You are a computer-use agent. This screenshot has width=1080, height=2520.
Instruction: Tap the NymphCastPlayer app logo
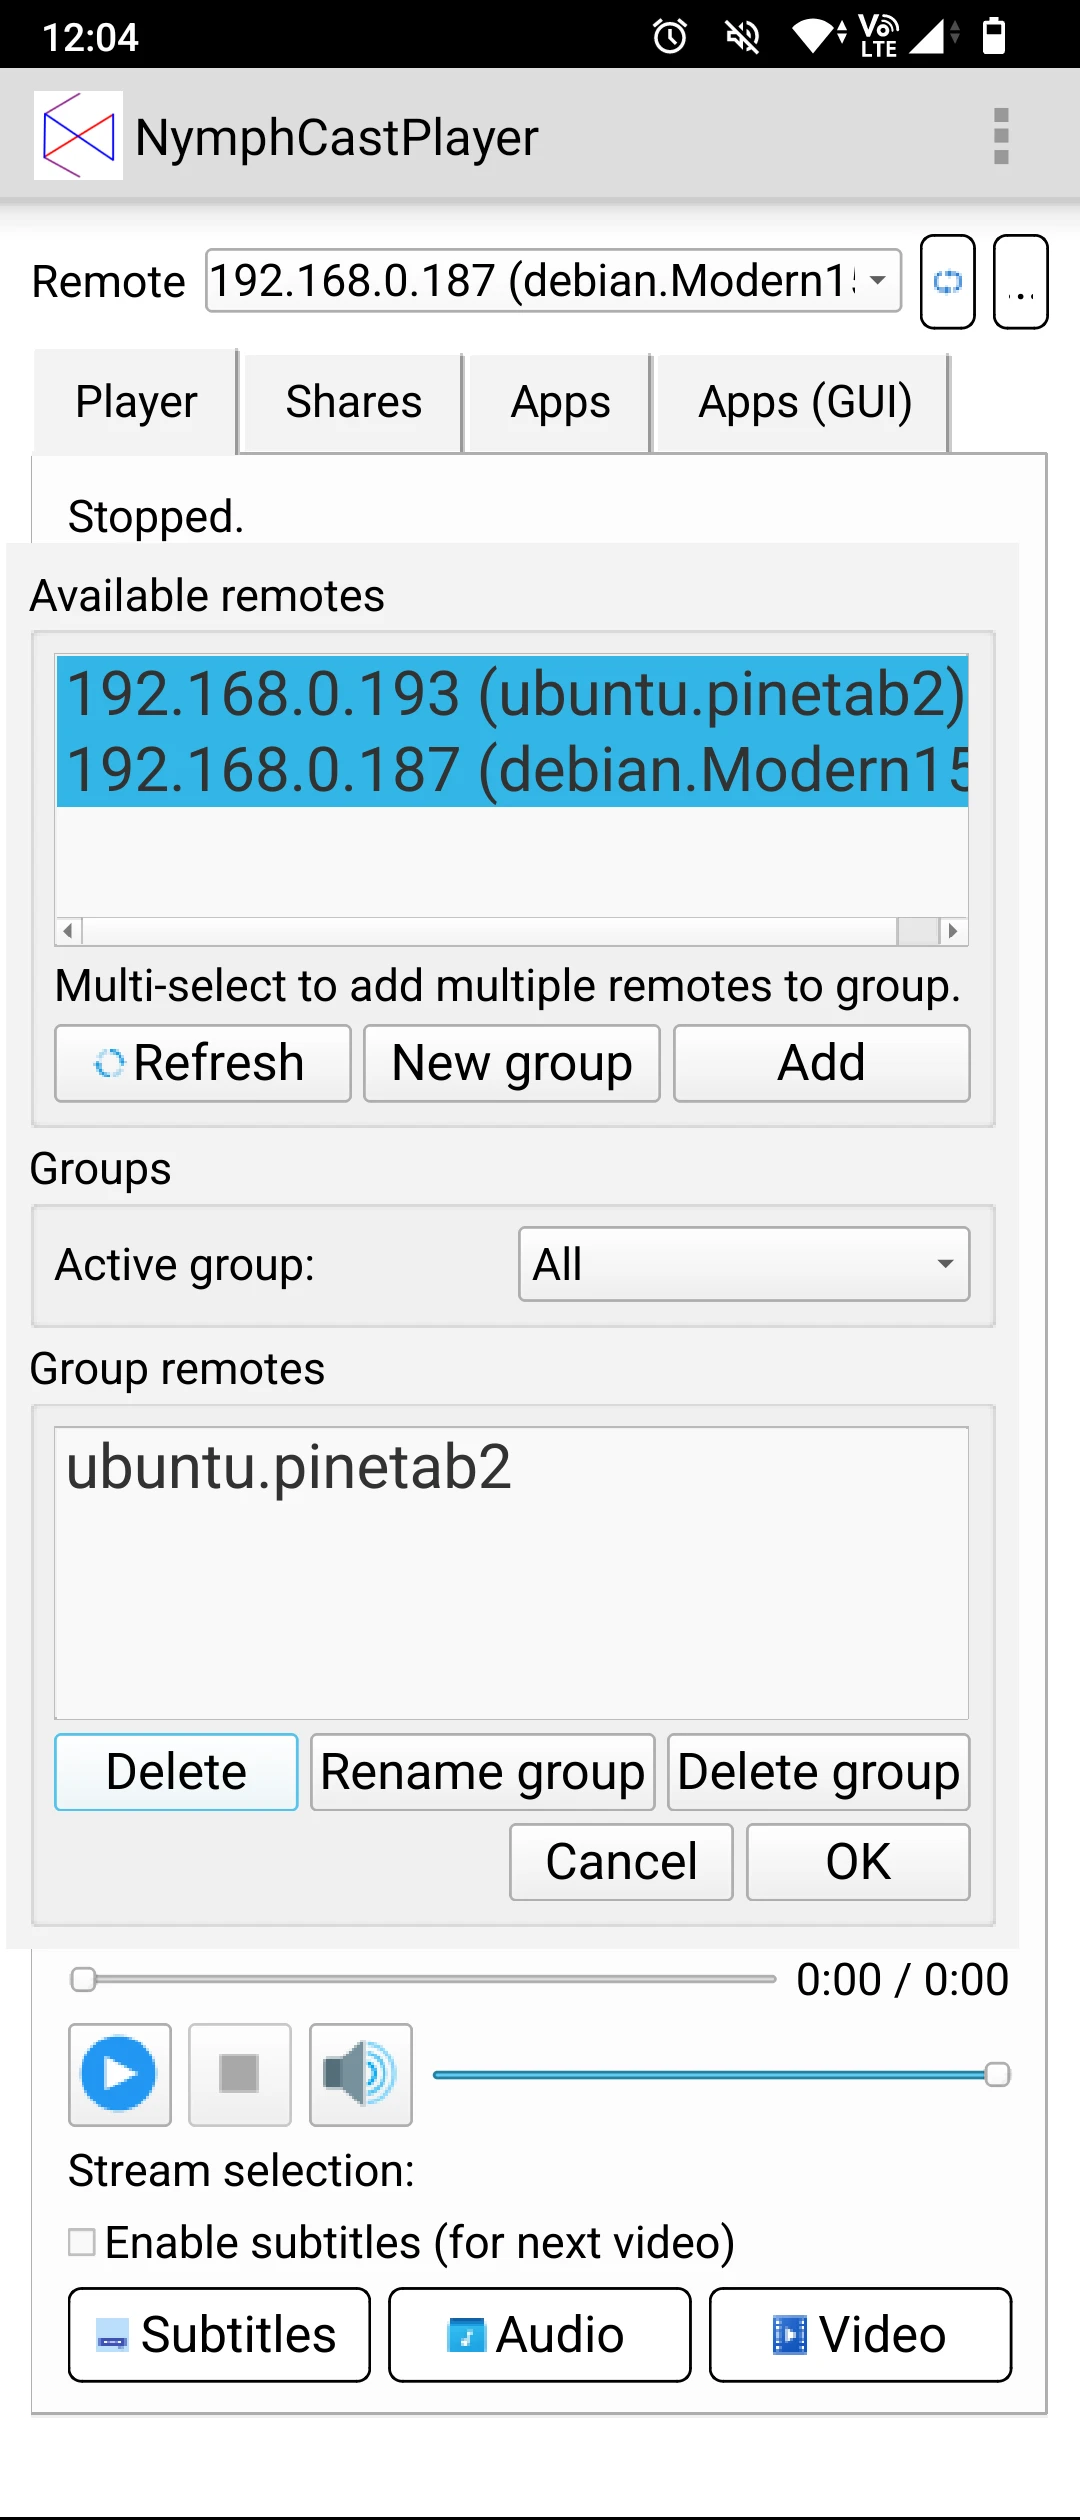[x=78, y=136]
